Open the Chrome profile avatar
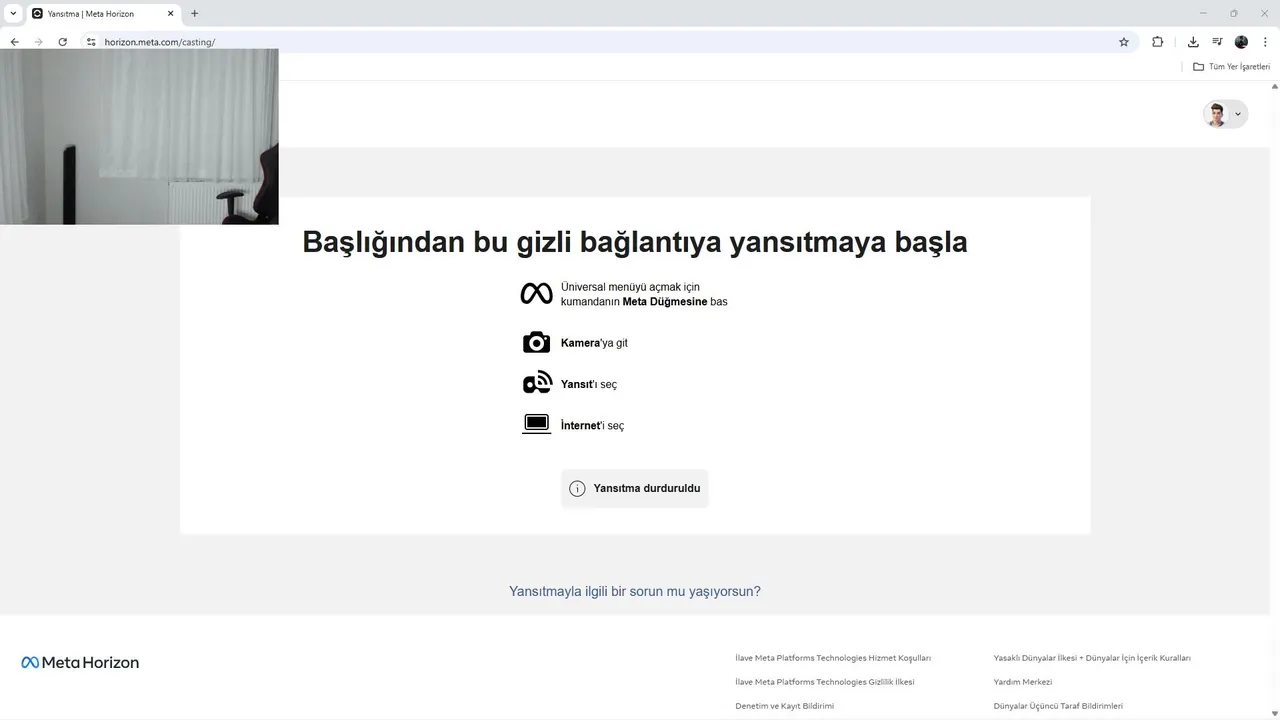The width and height of the screenshot is (1280, 720). click(x=1241, y=42)
